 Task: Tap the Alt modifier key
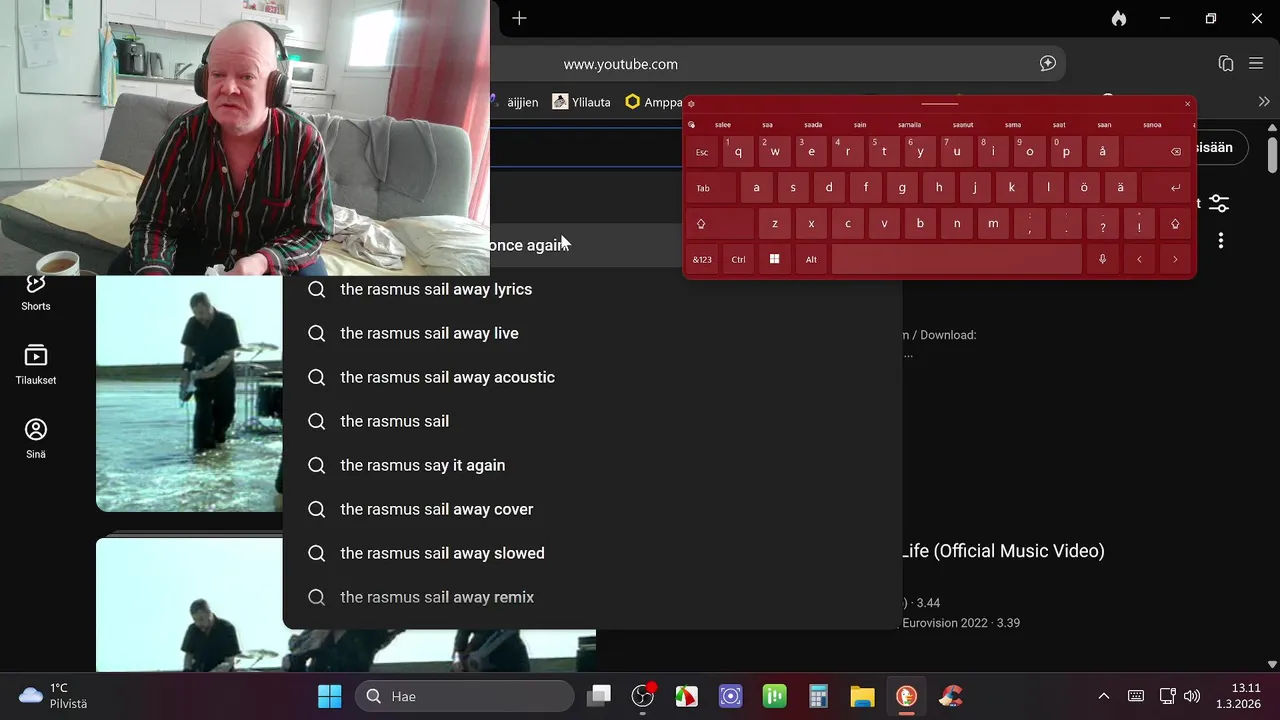click(x=811, y=259)
